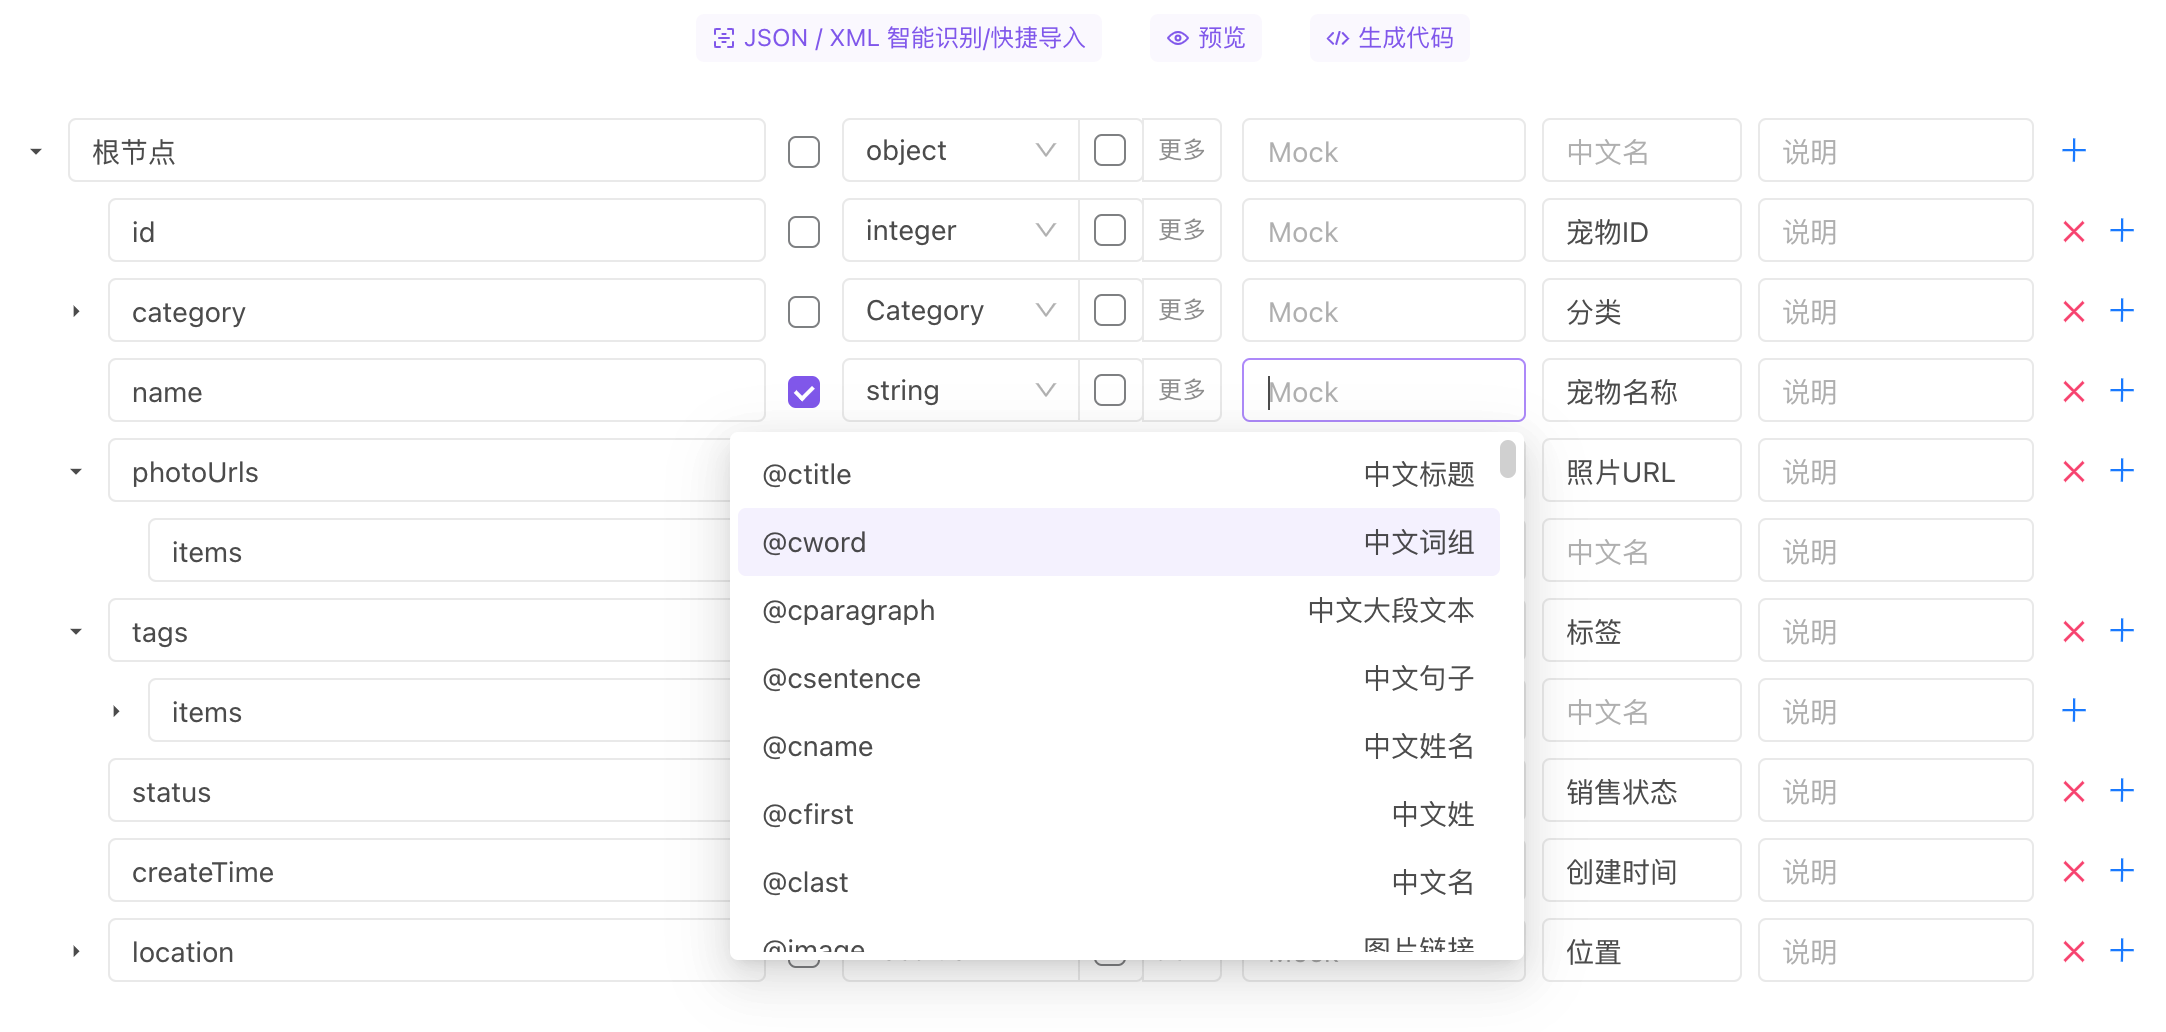Delete the location field
2166x1032 pixels.
tap(2073, 950)
